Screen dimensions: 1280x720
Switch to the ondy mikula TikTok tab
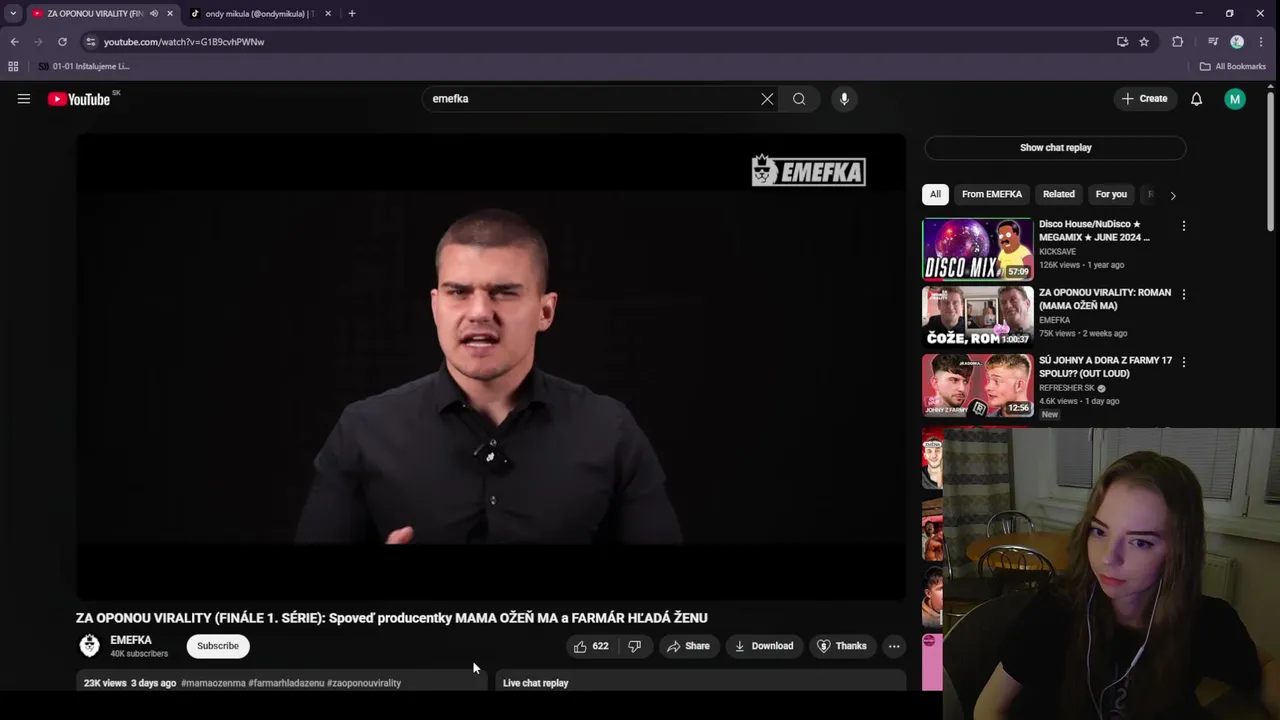(259, 14)
